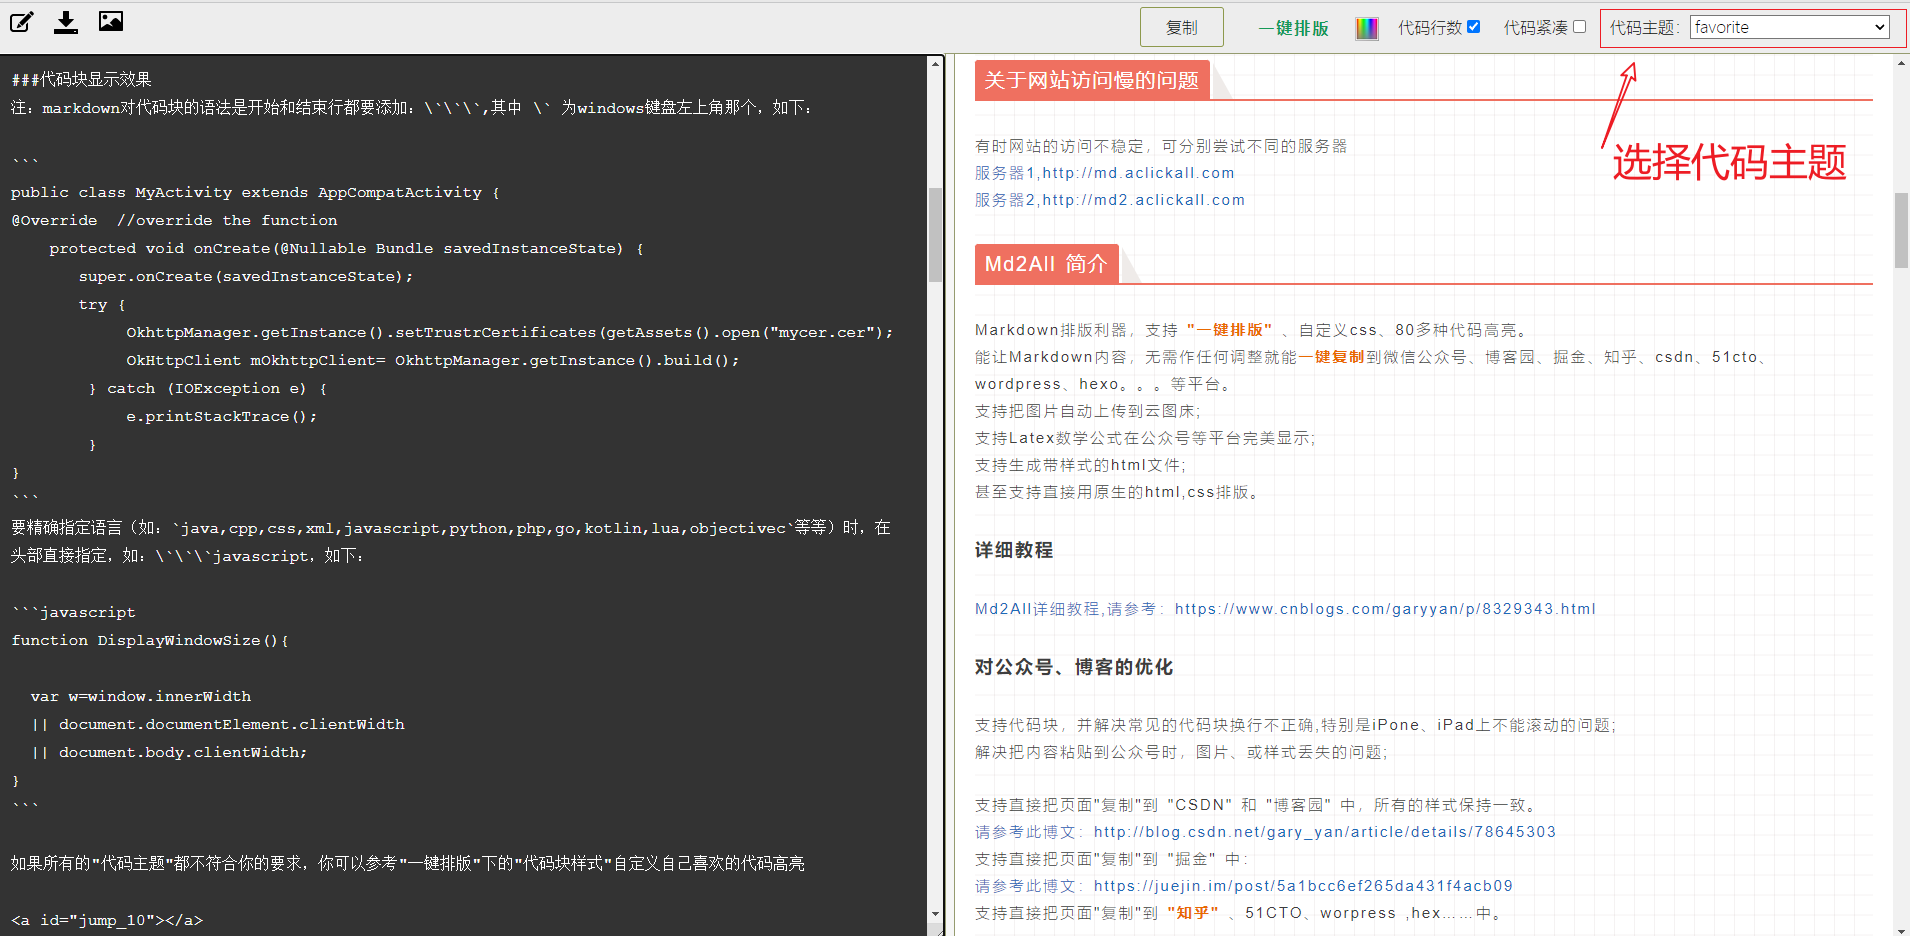This screenshot has width=1910, height=936.
Task: Click the preview pane scrollbar thumb
Action: [x=1901, y=230]
